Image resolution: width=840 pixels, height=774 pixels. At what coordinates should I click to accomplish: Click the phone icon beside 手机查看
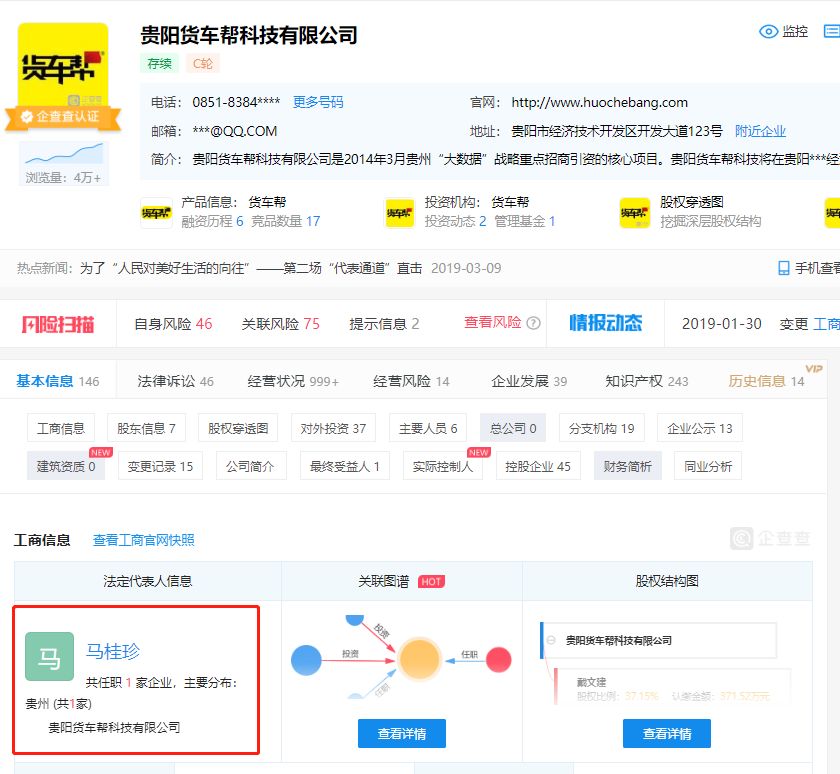[784, 268]
